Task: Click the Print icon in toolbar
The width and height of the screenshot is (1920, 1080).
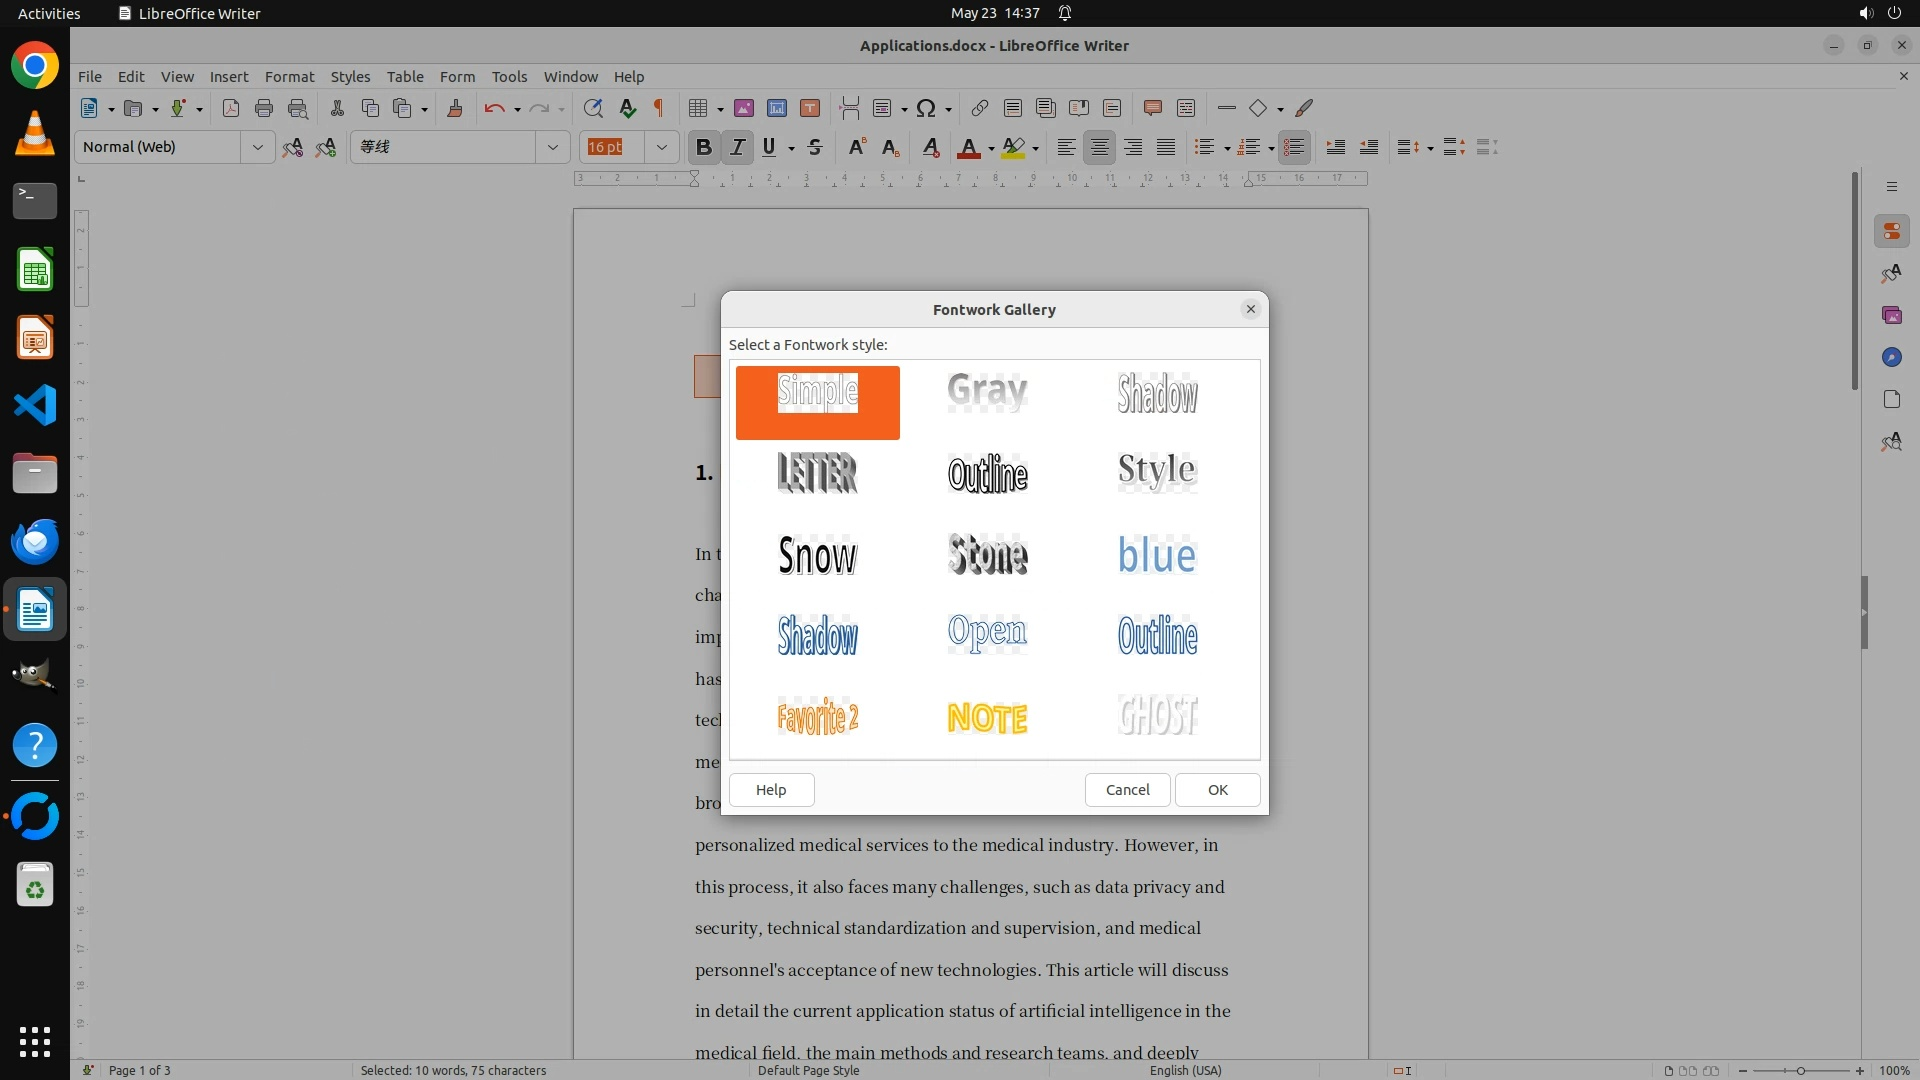Action: (264, 108)
